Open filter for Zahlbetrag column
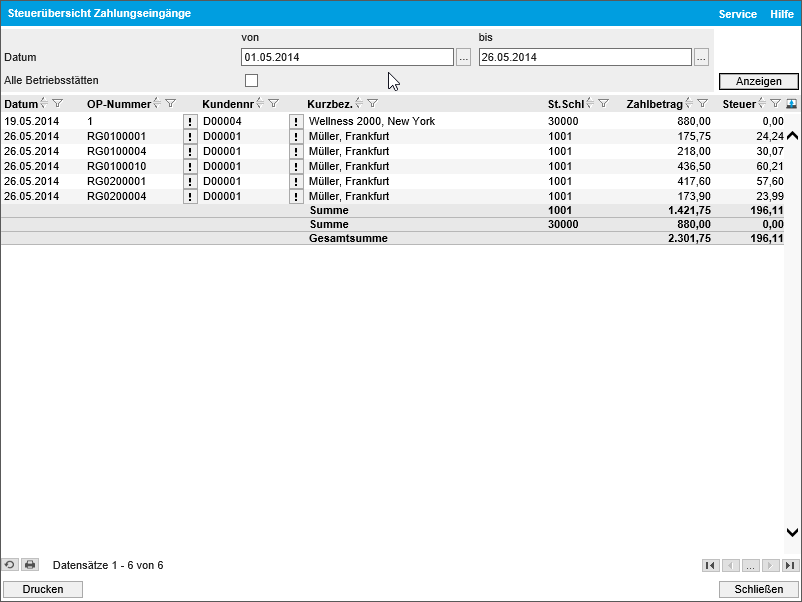 click(x=702, y=104)
